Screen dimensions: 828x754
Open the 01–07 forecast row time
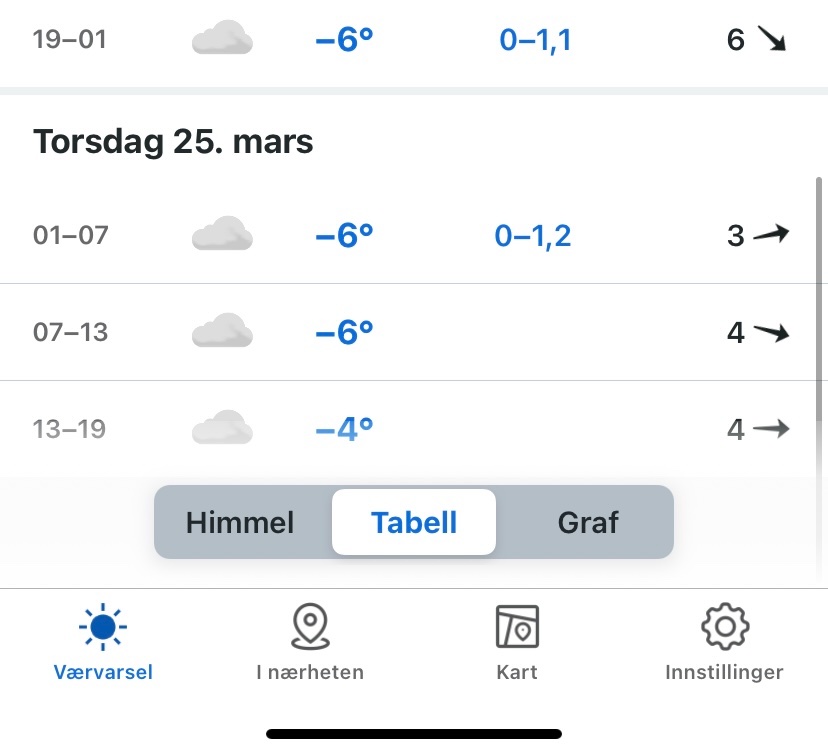(70, 236)
